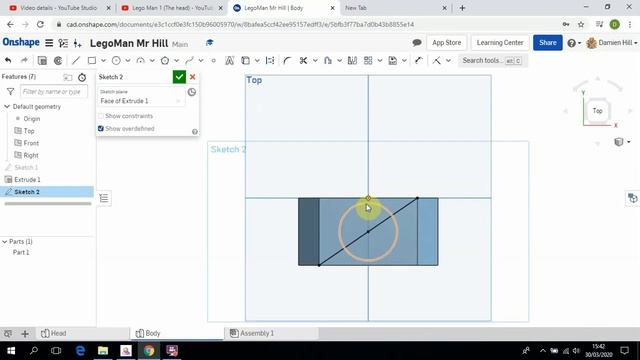Click the Redo arrow in the toolbar
This screenshot has width=640, height=360.
pos(24,60)
